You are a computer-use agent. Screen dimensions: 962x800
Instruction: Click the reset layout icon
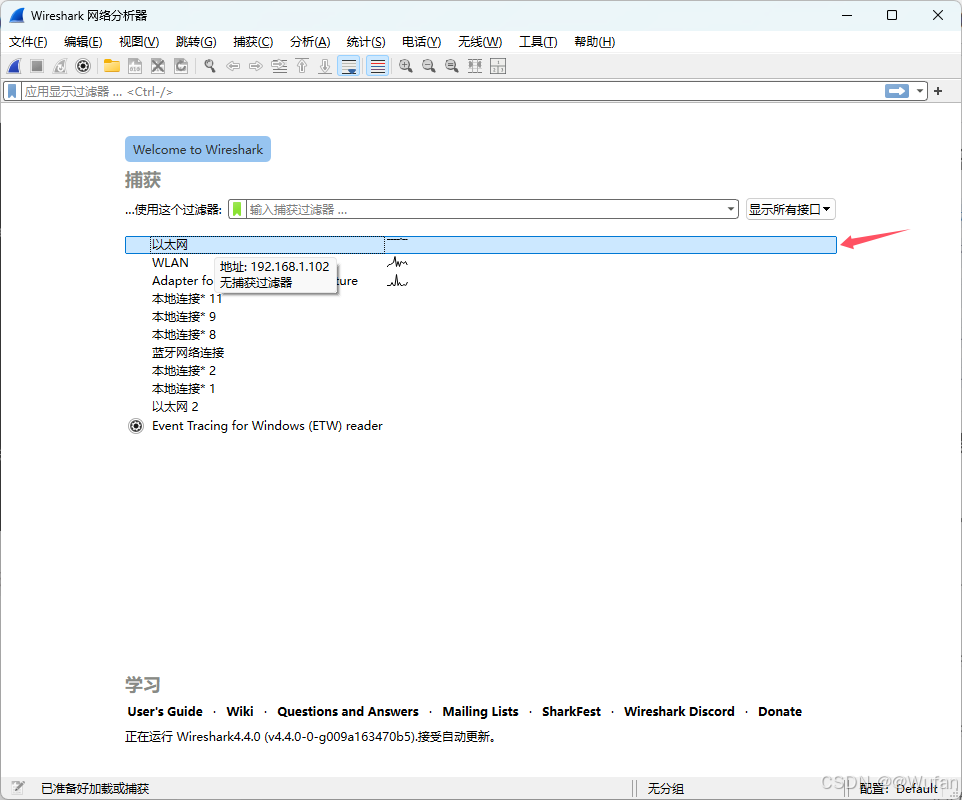pos(498,66)
